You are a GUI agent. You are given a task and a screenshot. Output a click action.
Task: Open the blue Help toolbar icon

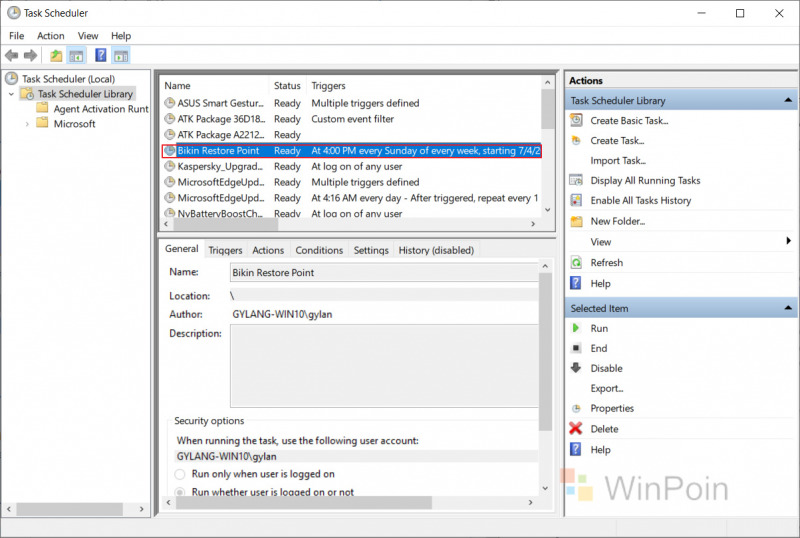(x=101, y=55)
